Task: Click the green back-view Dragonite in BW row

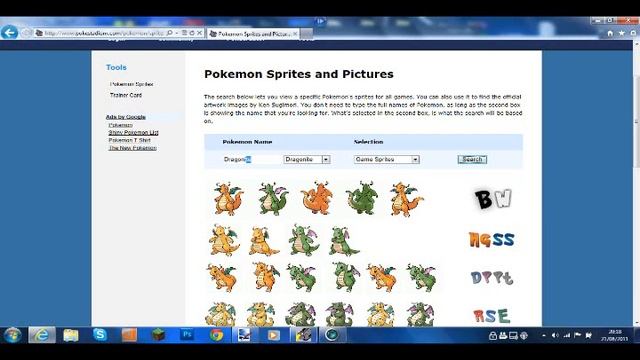Action: [362, 198]
